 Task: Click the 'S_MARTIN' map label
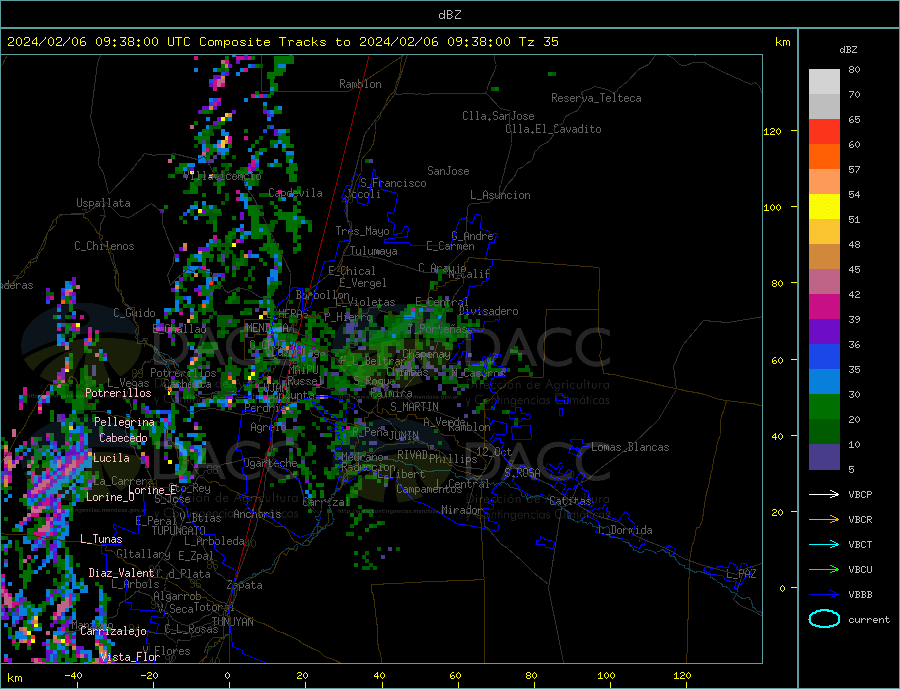pyautogui.click(x=414, y=407)
